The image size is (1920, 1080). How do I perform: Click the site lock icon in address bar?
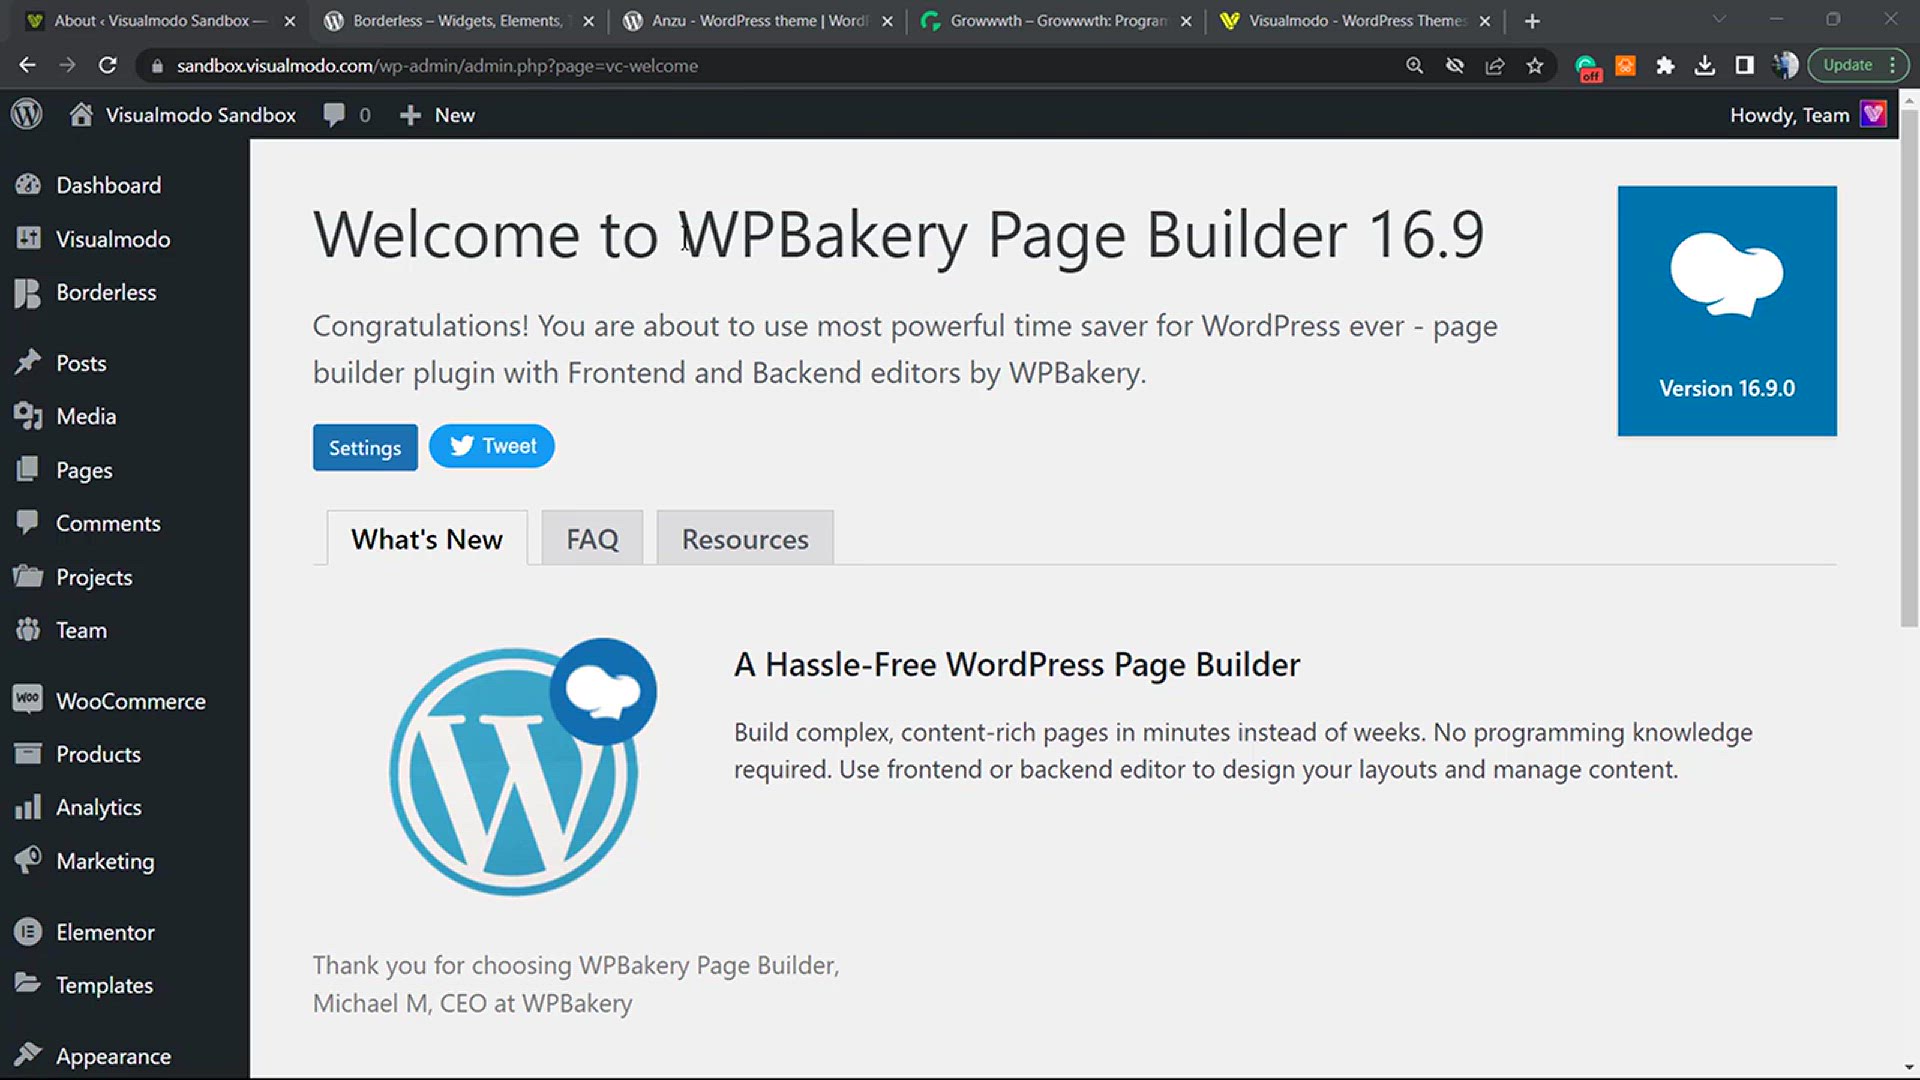[156, 66]
